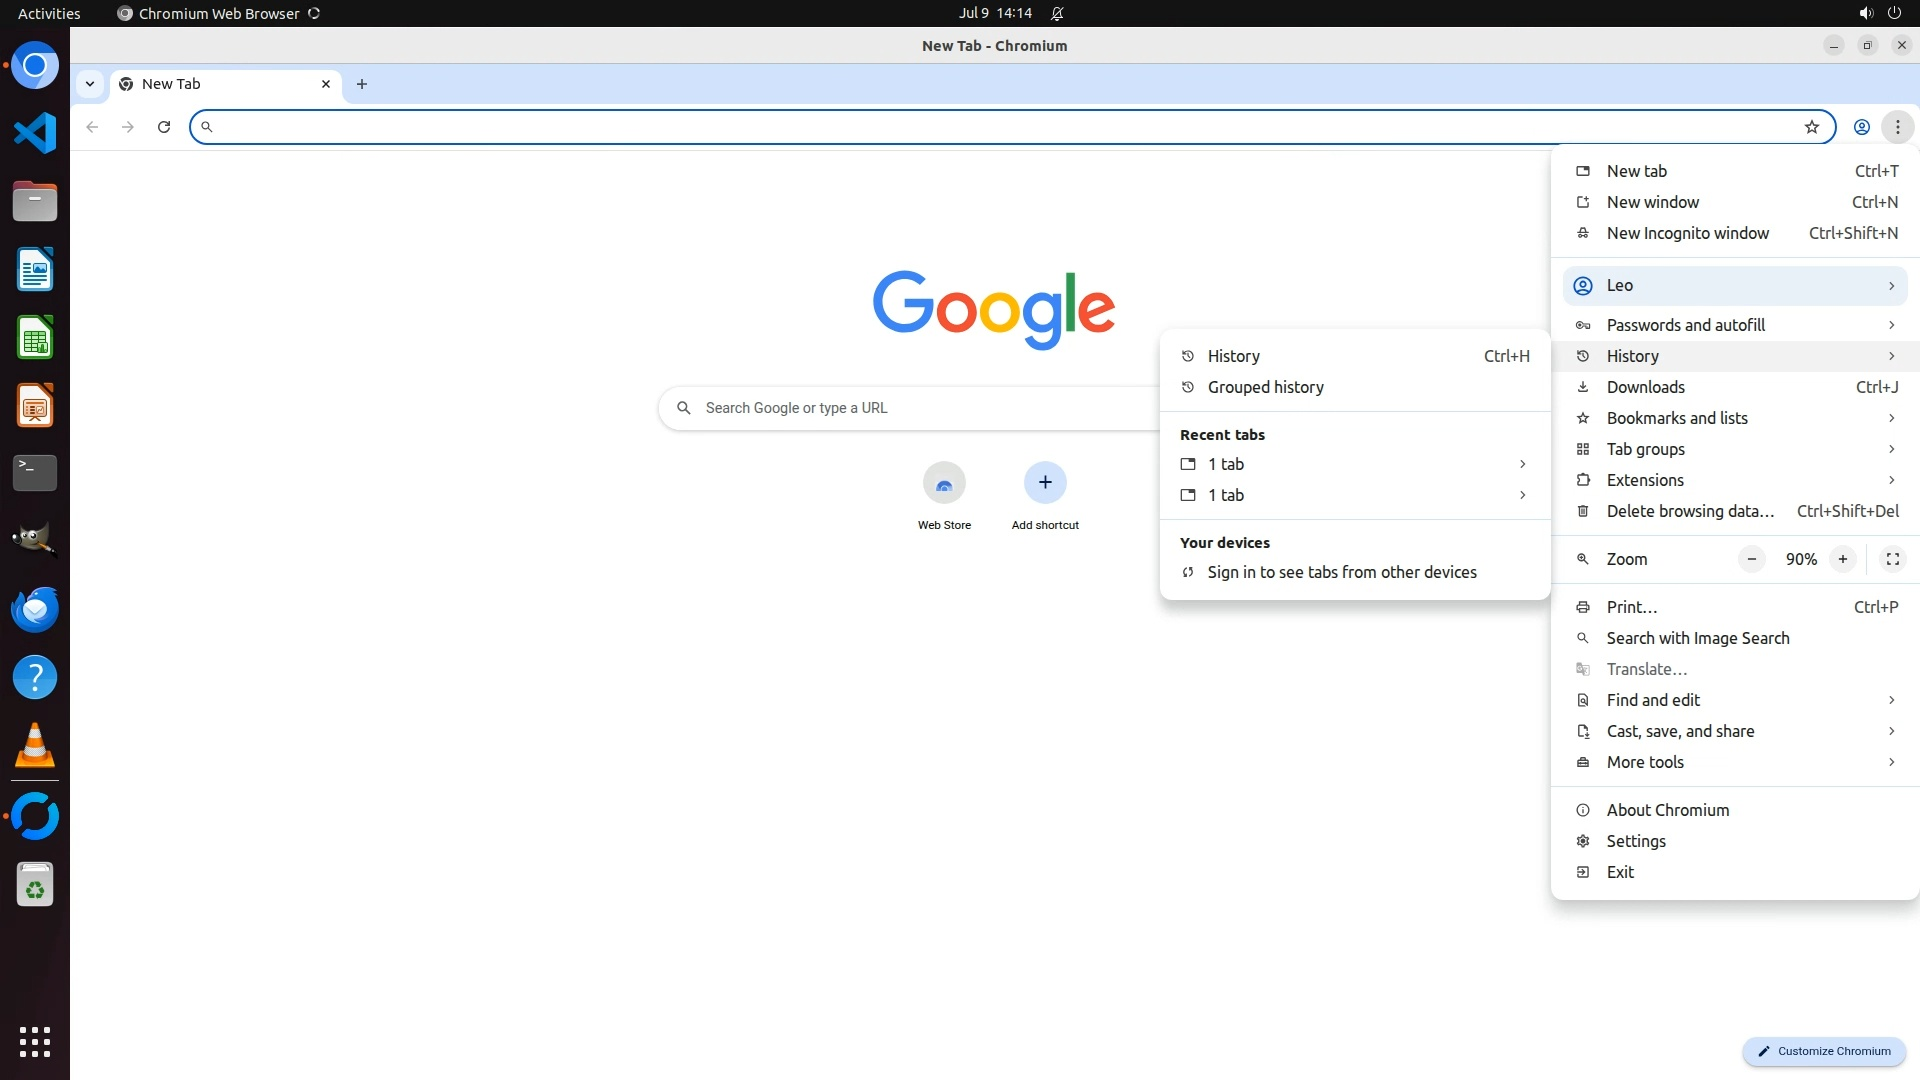Viewport: 1920px width, 1080px height.
Task: Open Thunderbird from the dock
Action: click(35, 609)
